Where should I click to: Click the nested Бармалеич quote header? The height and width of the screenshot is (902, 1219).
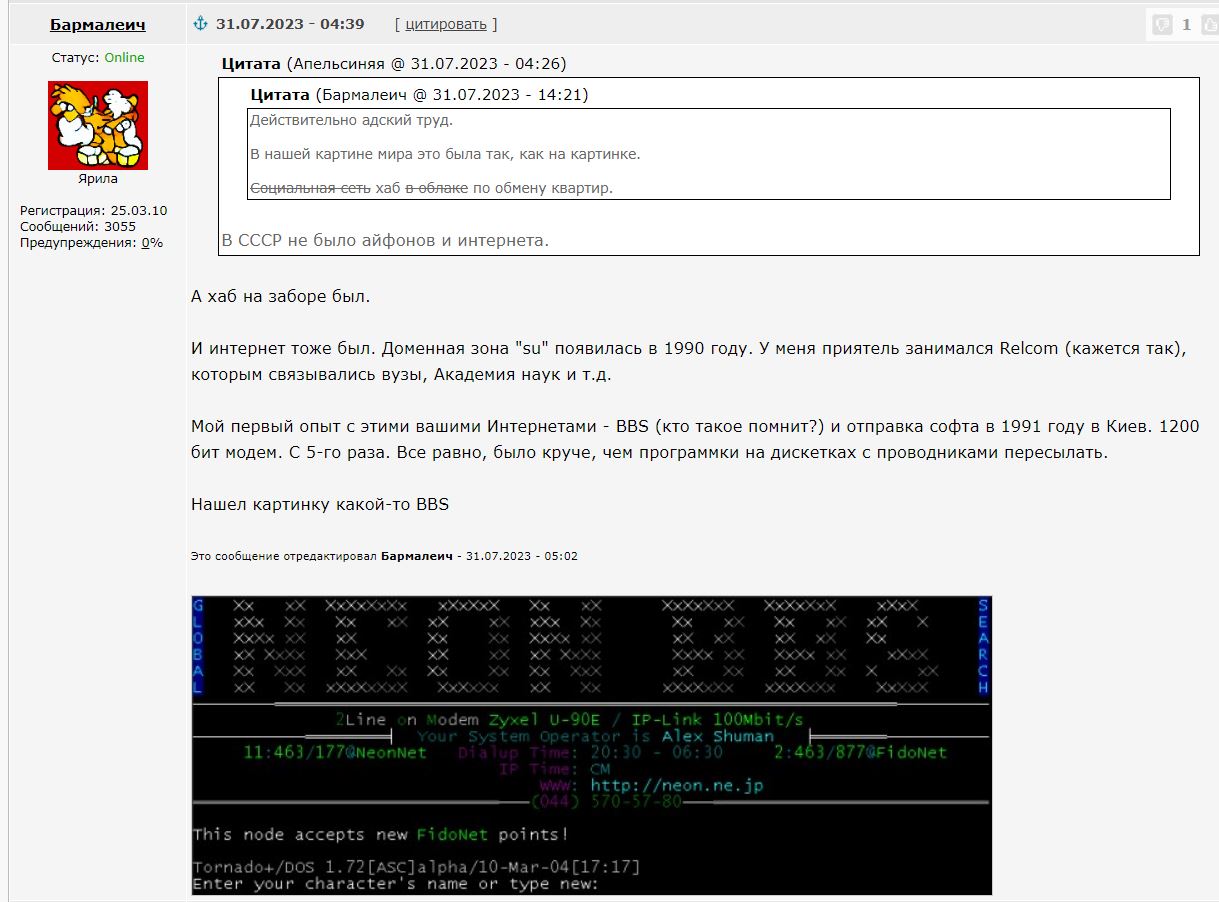click(x=419, y=95)
